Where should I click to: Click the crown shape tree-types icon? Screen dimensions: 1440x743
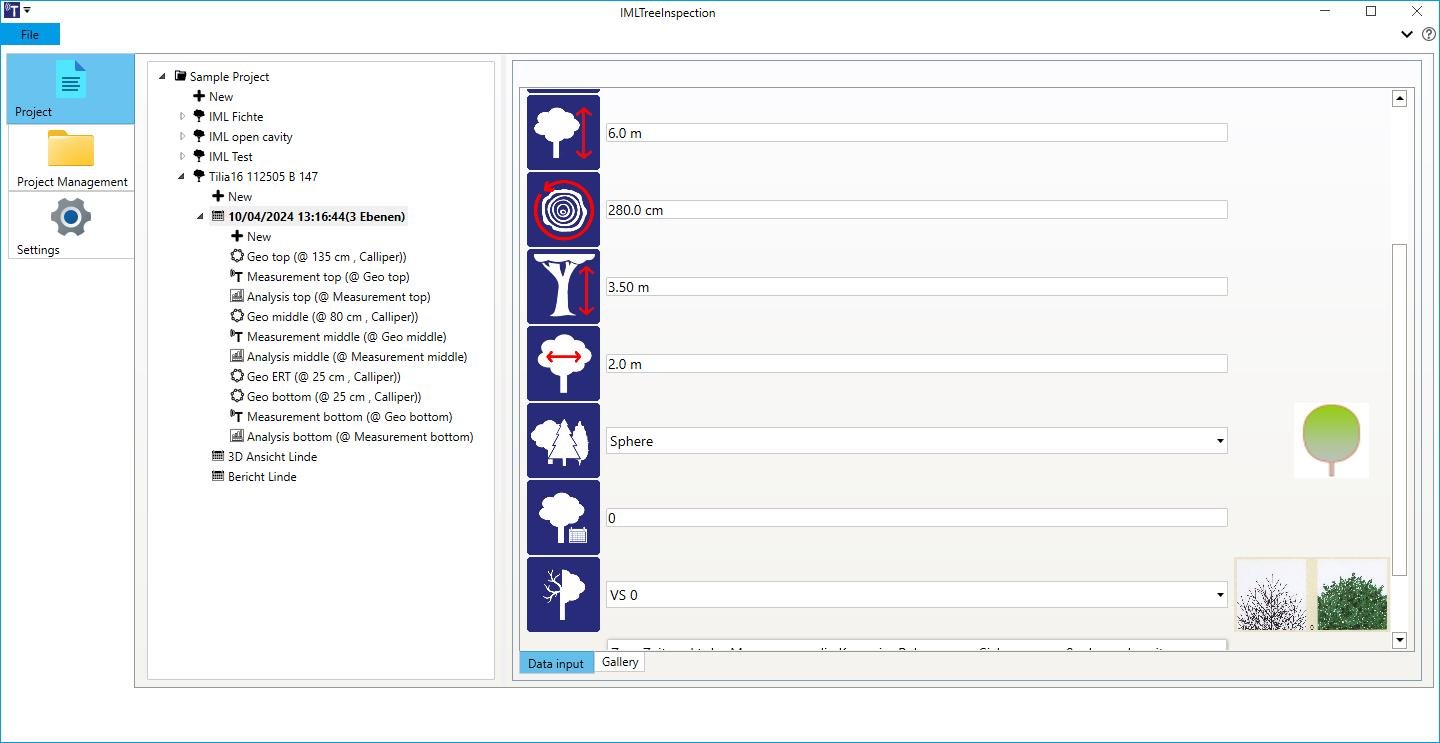(x=563, y=441)
